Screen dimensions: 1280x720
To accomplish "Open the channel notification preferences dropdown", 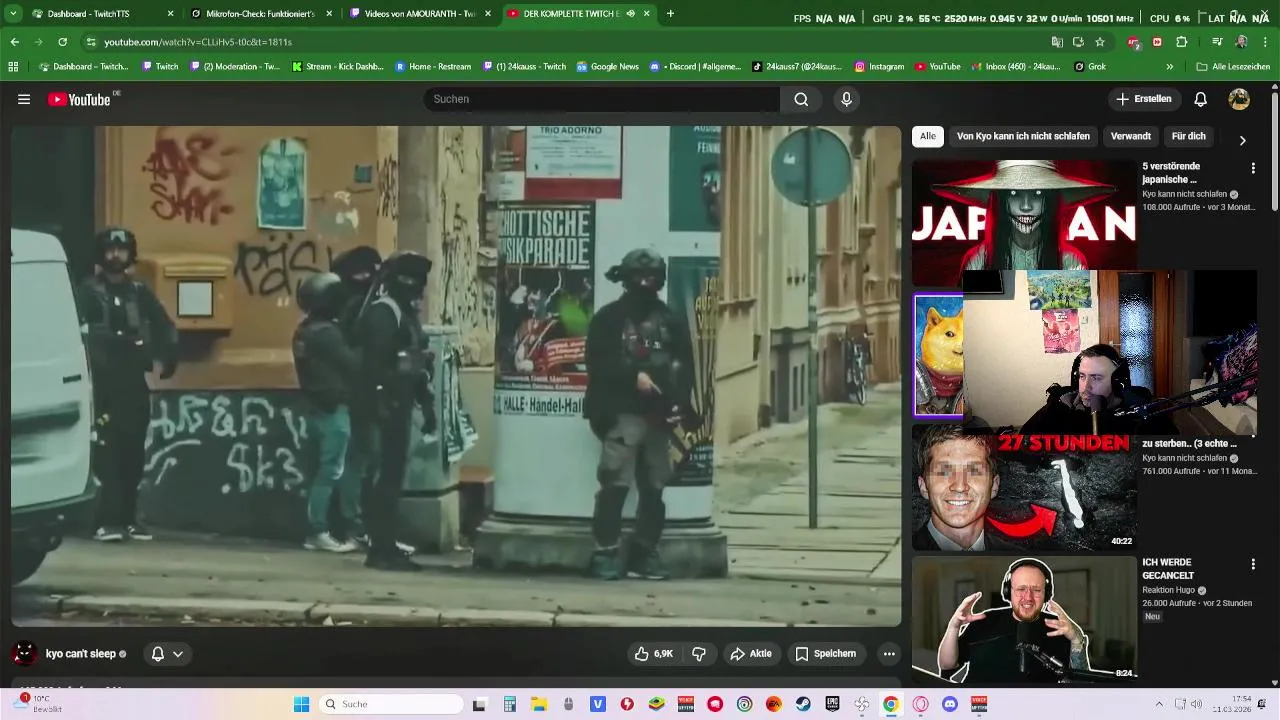I will 167,654.
